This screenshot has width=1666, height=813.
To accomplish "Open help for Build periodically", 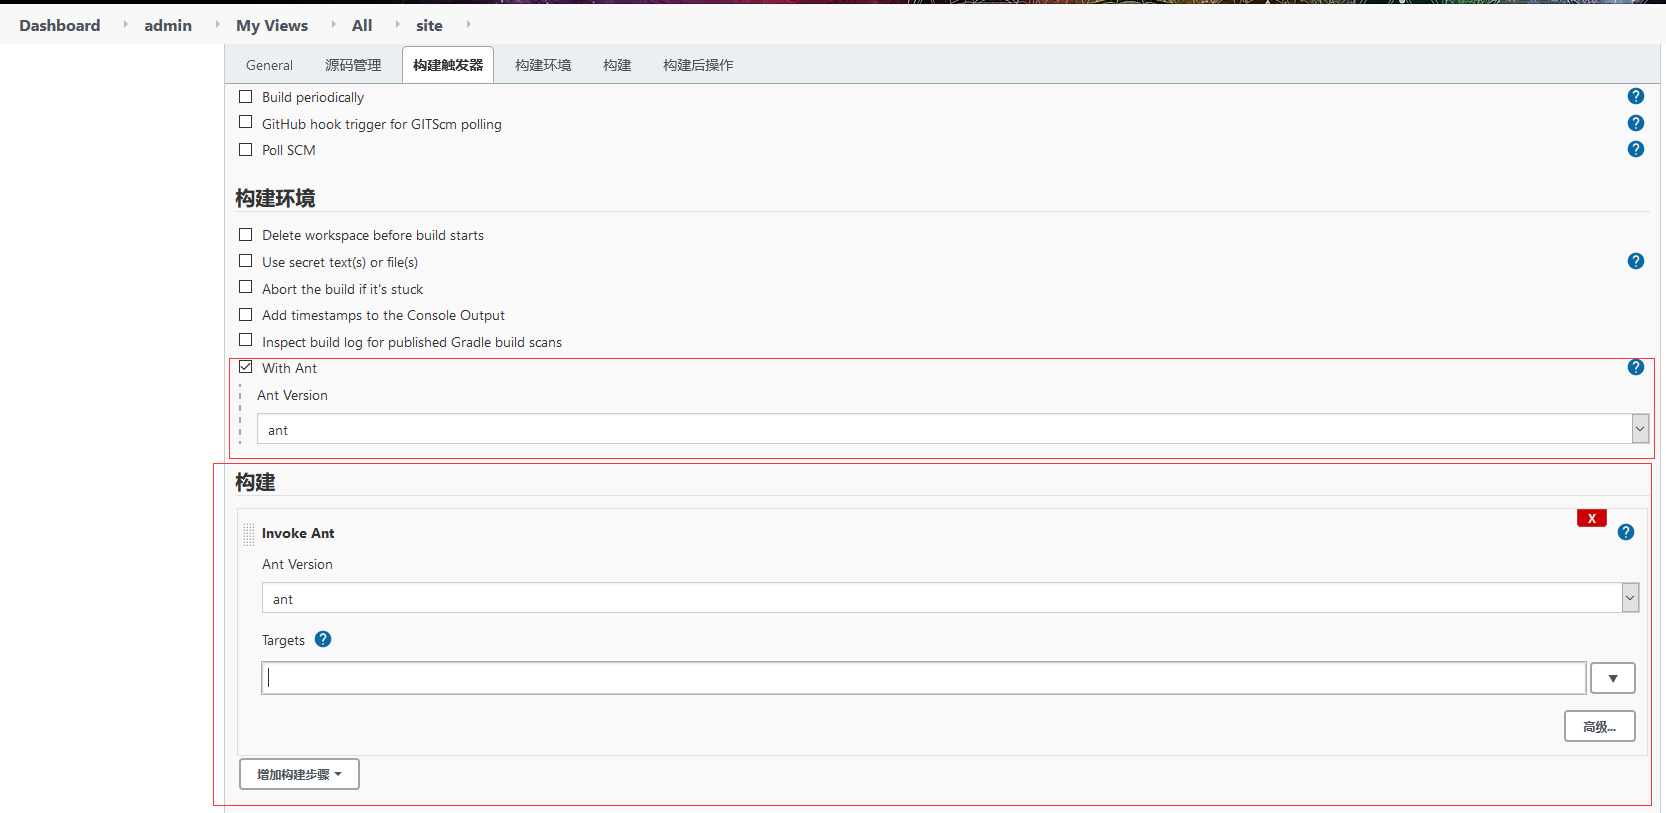I will 1636,96.
